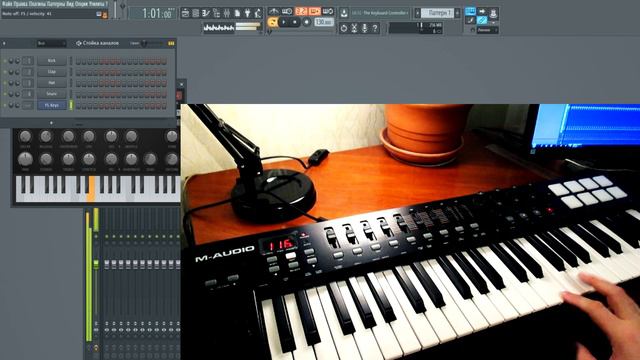This screenshot has width=640, height=360.
Task: Select the Hat channel button
Action: point(51,83)
